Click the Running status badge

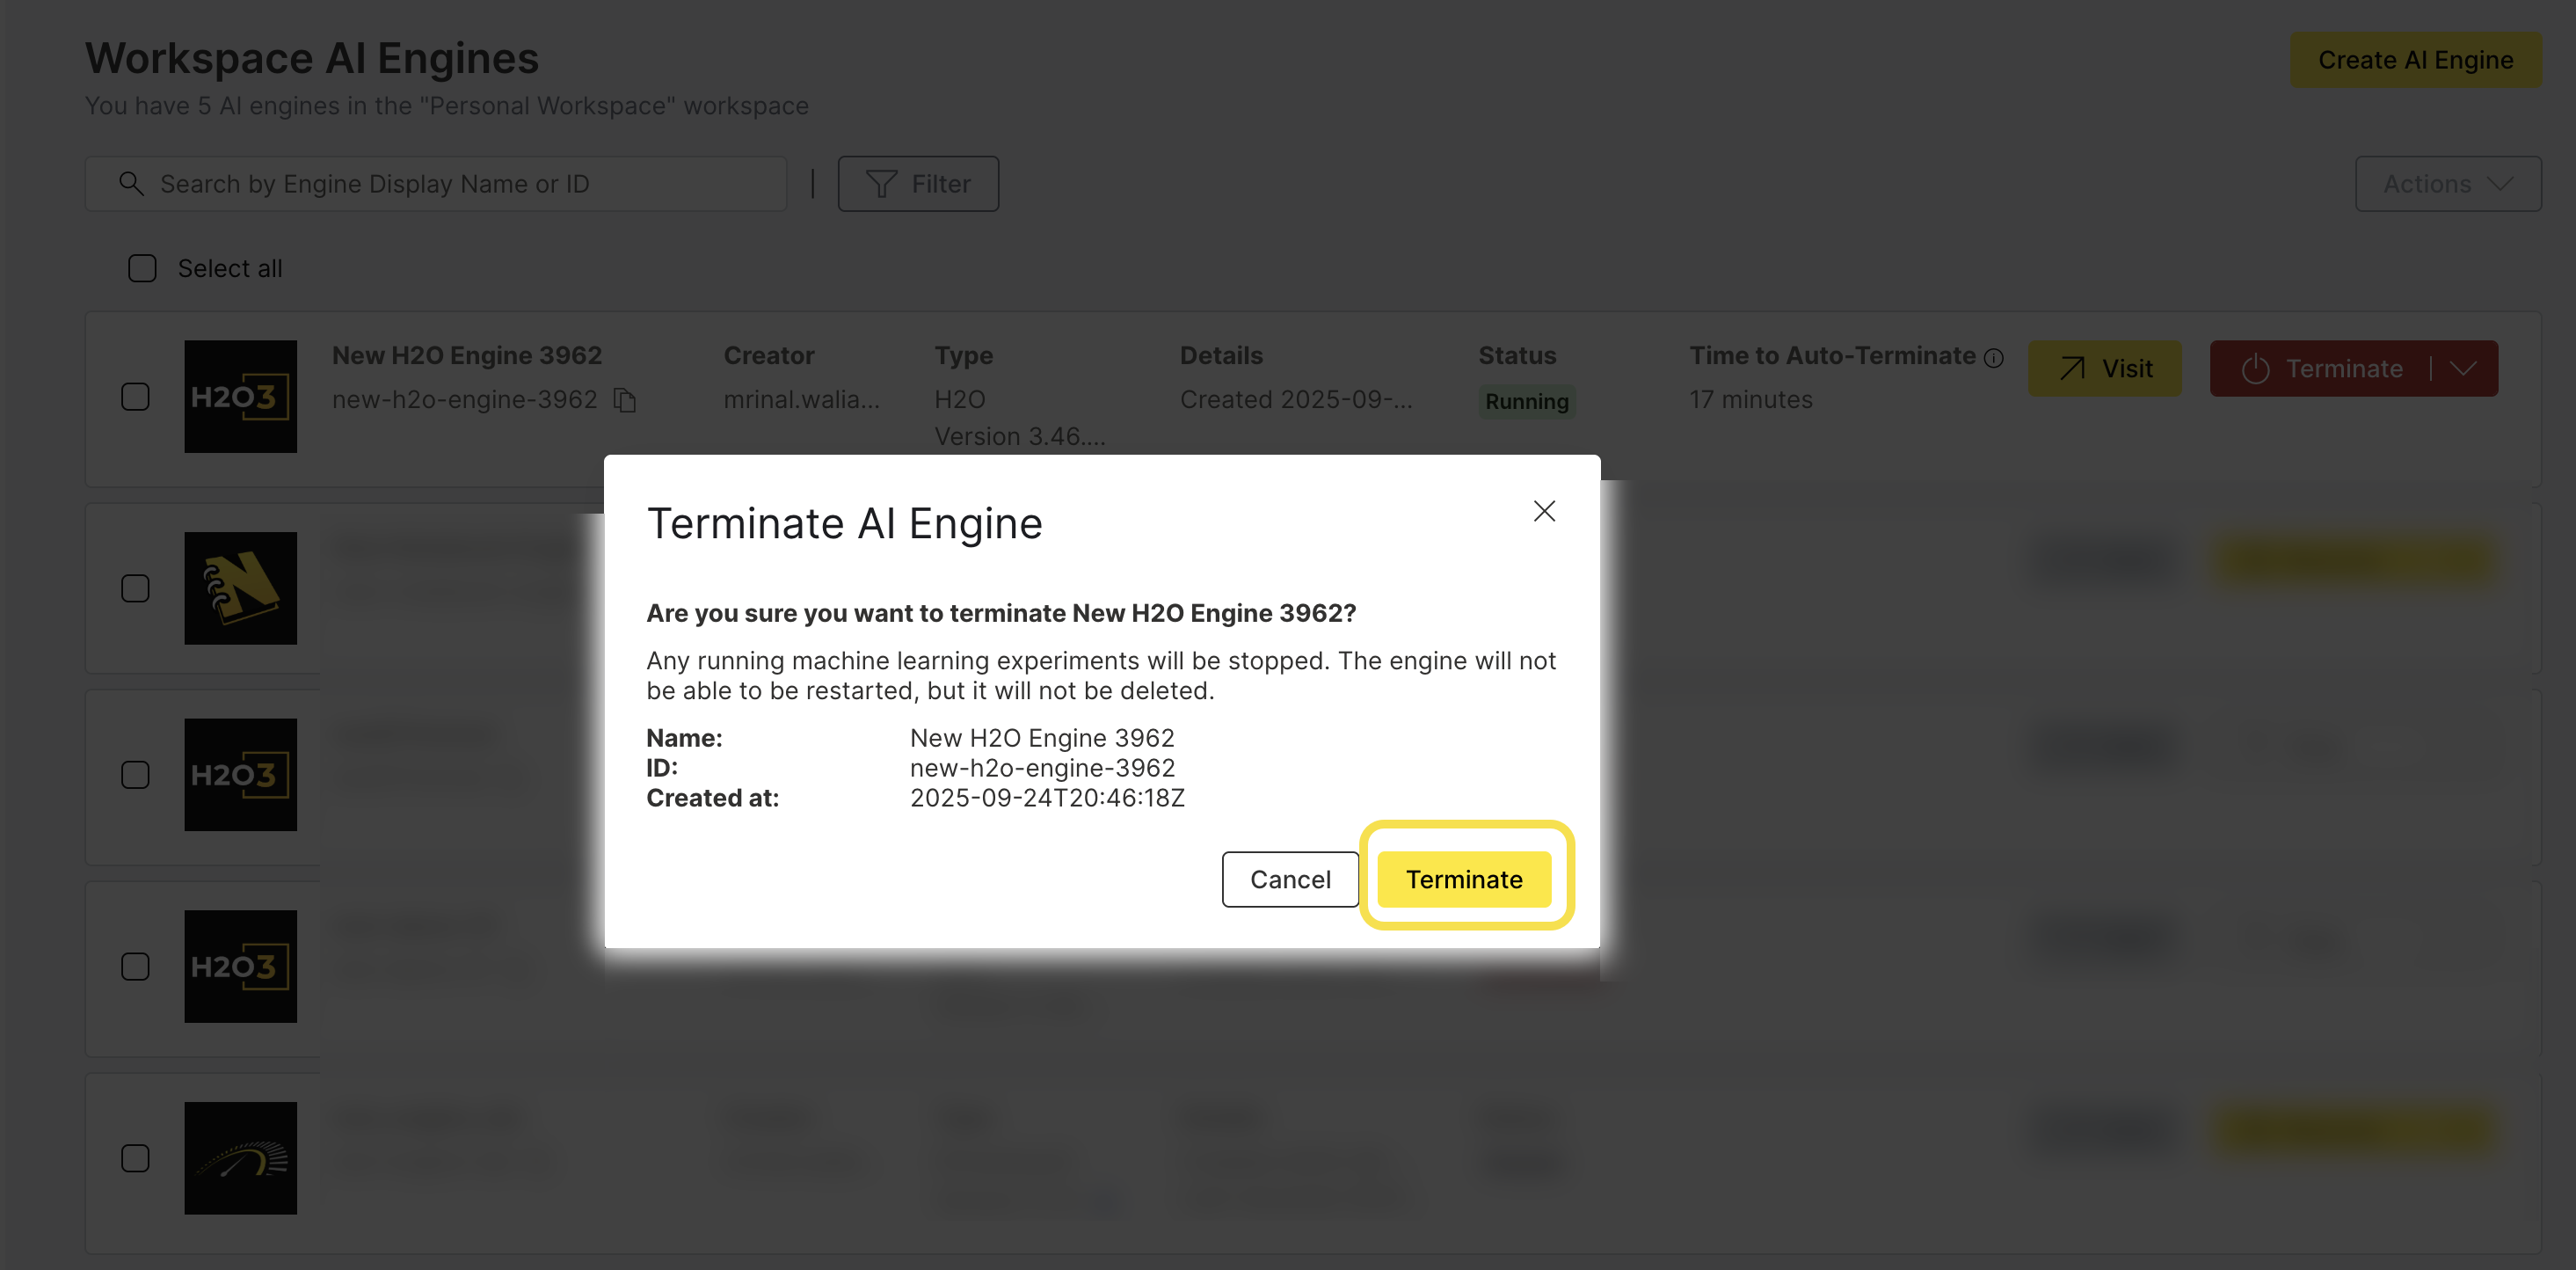click(x=1526, y=401)
